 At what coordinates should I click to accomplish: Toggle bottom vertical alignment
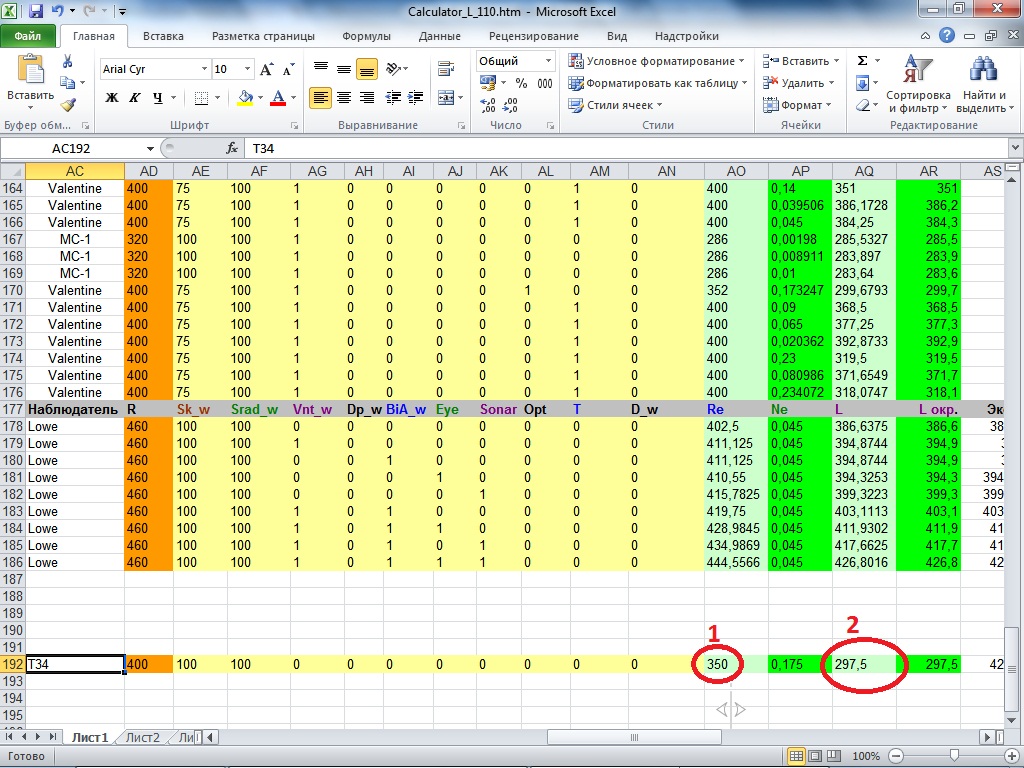coord(367,68)
